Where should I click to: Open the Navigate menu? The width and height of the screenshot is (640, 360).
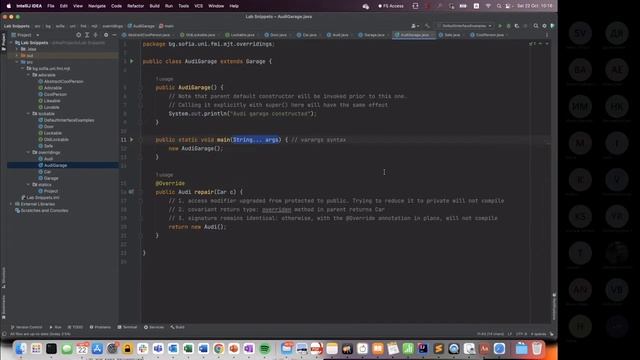97,6
